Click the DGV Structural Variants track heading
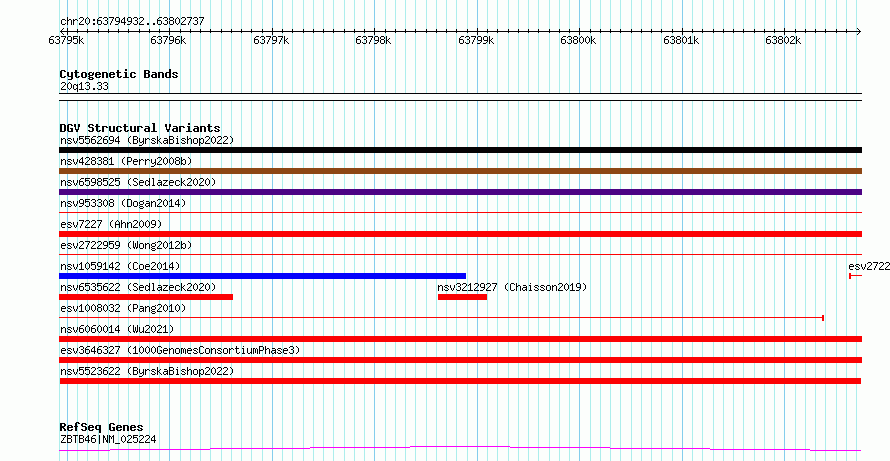Screen dimensions: 890x461 tap(140, 128)
